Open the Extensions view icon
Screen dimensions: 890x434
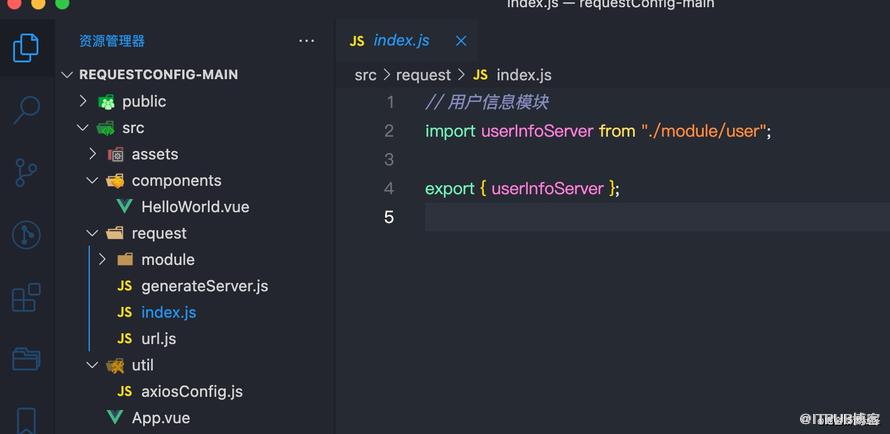(26, 297)
